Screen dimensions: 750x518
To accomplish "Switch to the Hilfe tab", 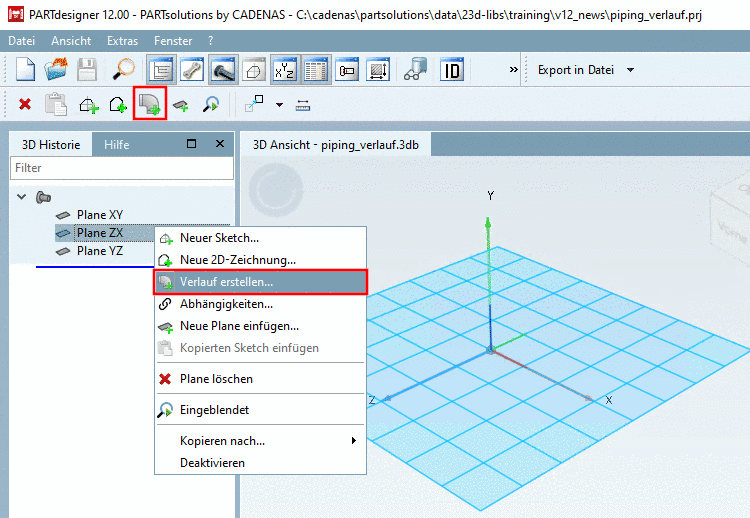I will 117,144.
